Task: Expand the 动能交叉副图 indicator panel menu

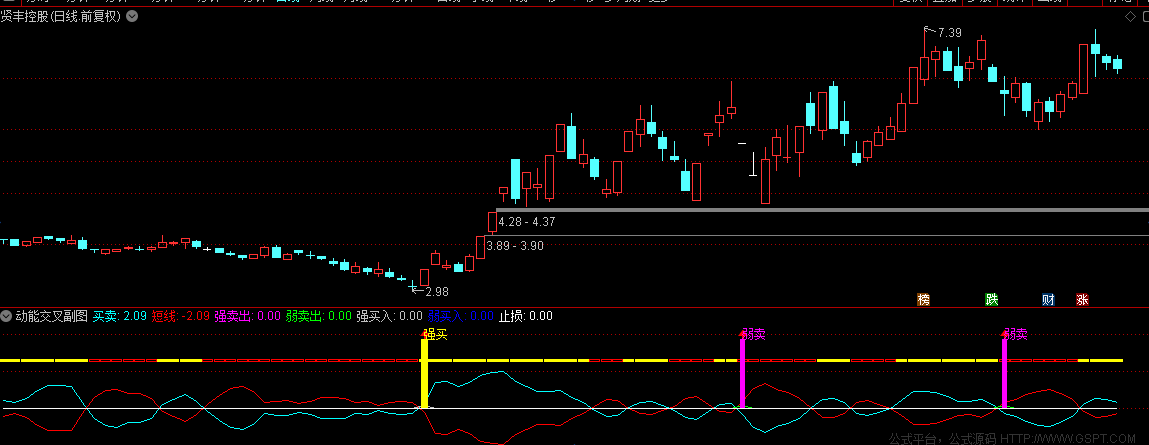Action: click(7, 316)
